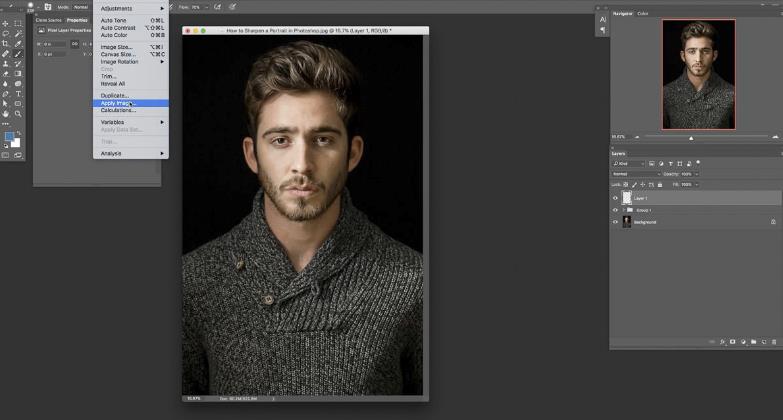
Task: Select the Crop tool in the toolbar
Action: tap(6, 43)
